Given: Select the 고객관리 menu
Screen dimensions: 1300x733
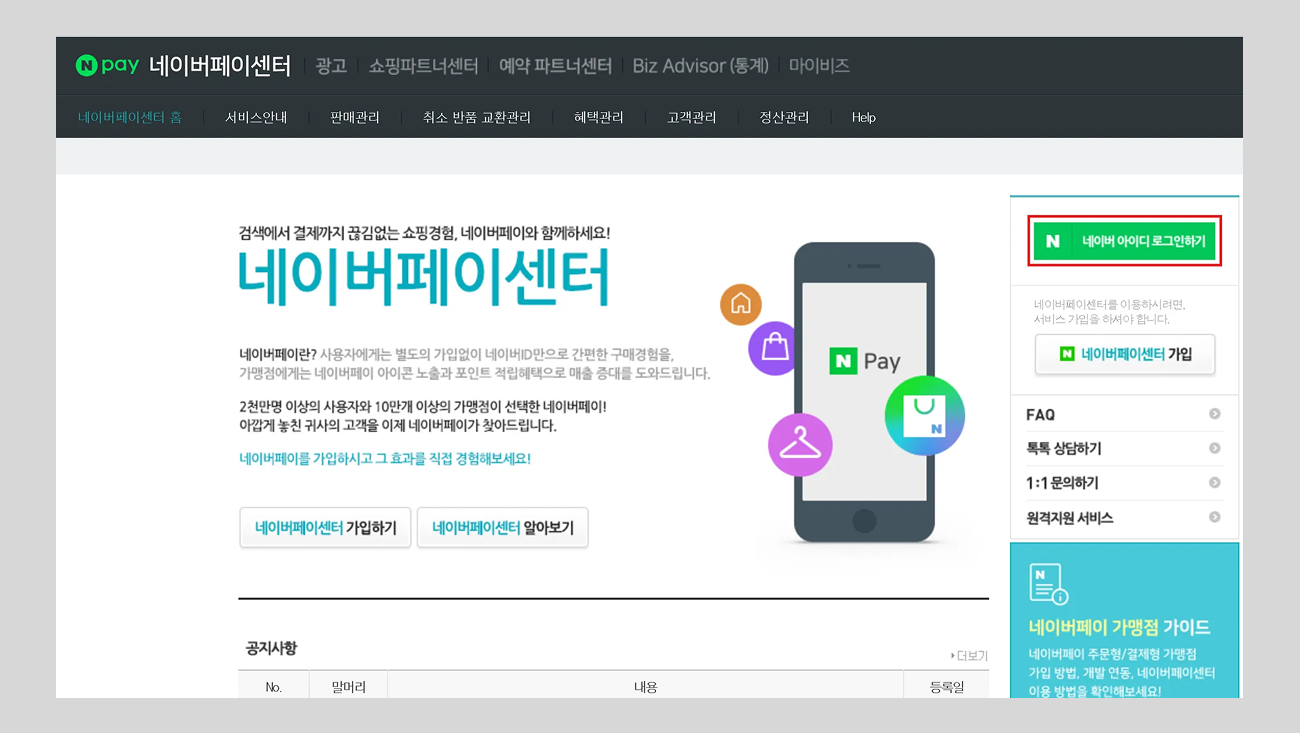Looking at the screenshot, I should 692,117.
